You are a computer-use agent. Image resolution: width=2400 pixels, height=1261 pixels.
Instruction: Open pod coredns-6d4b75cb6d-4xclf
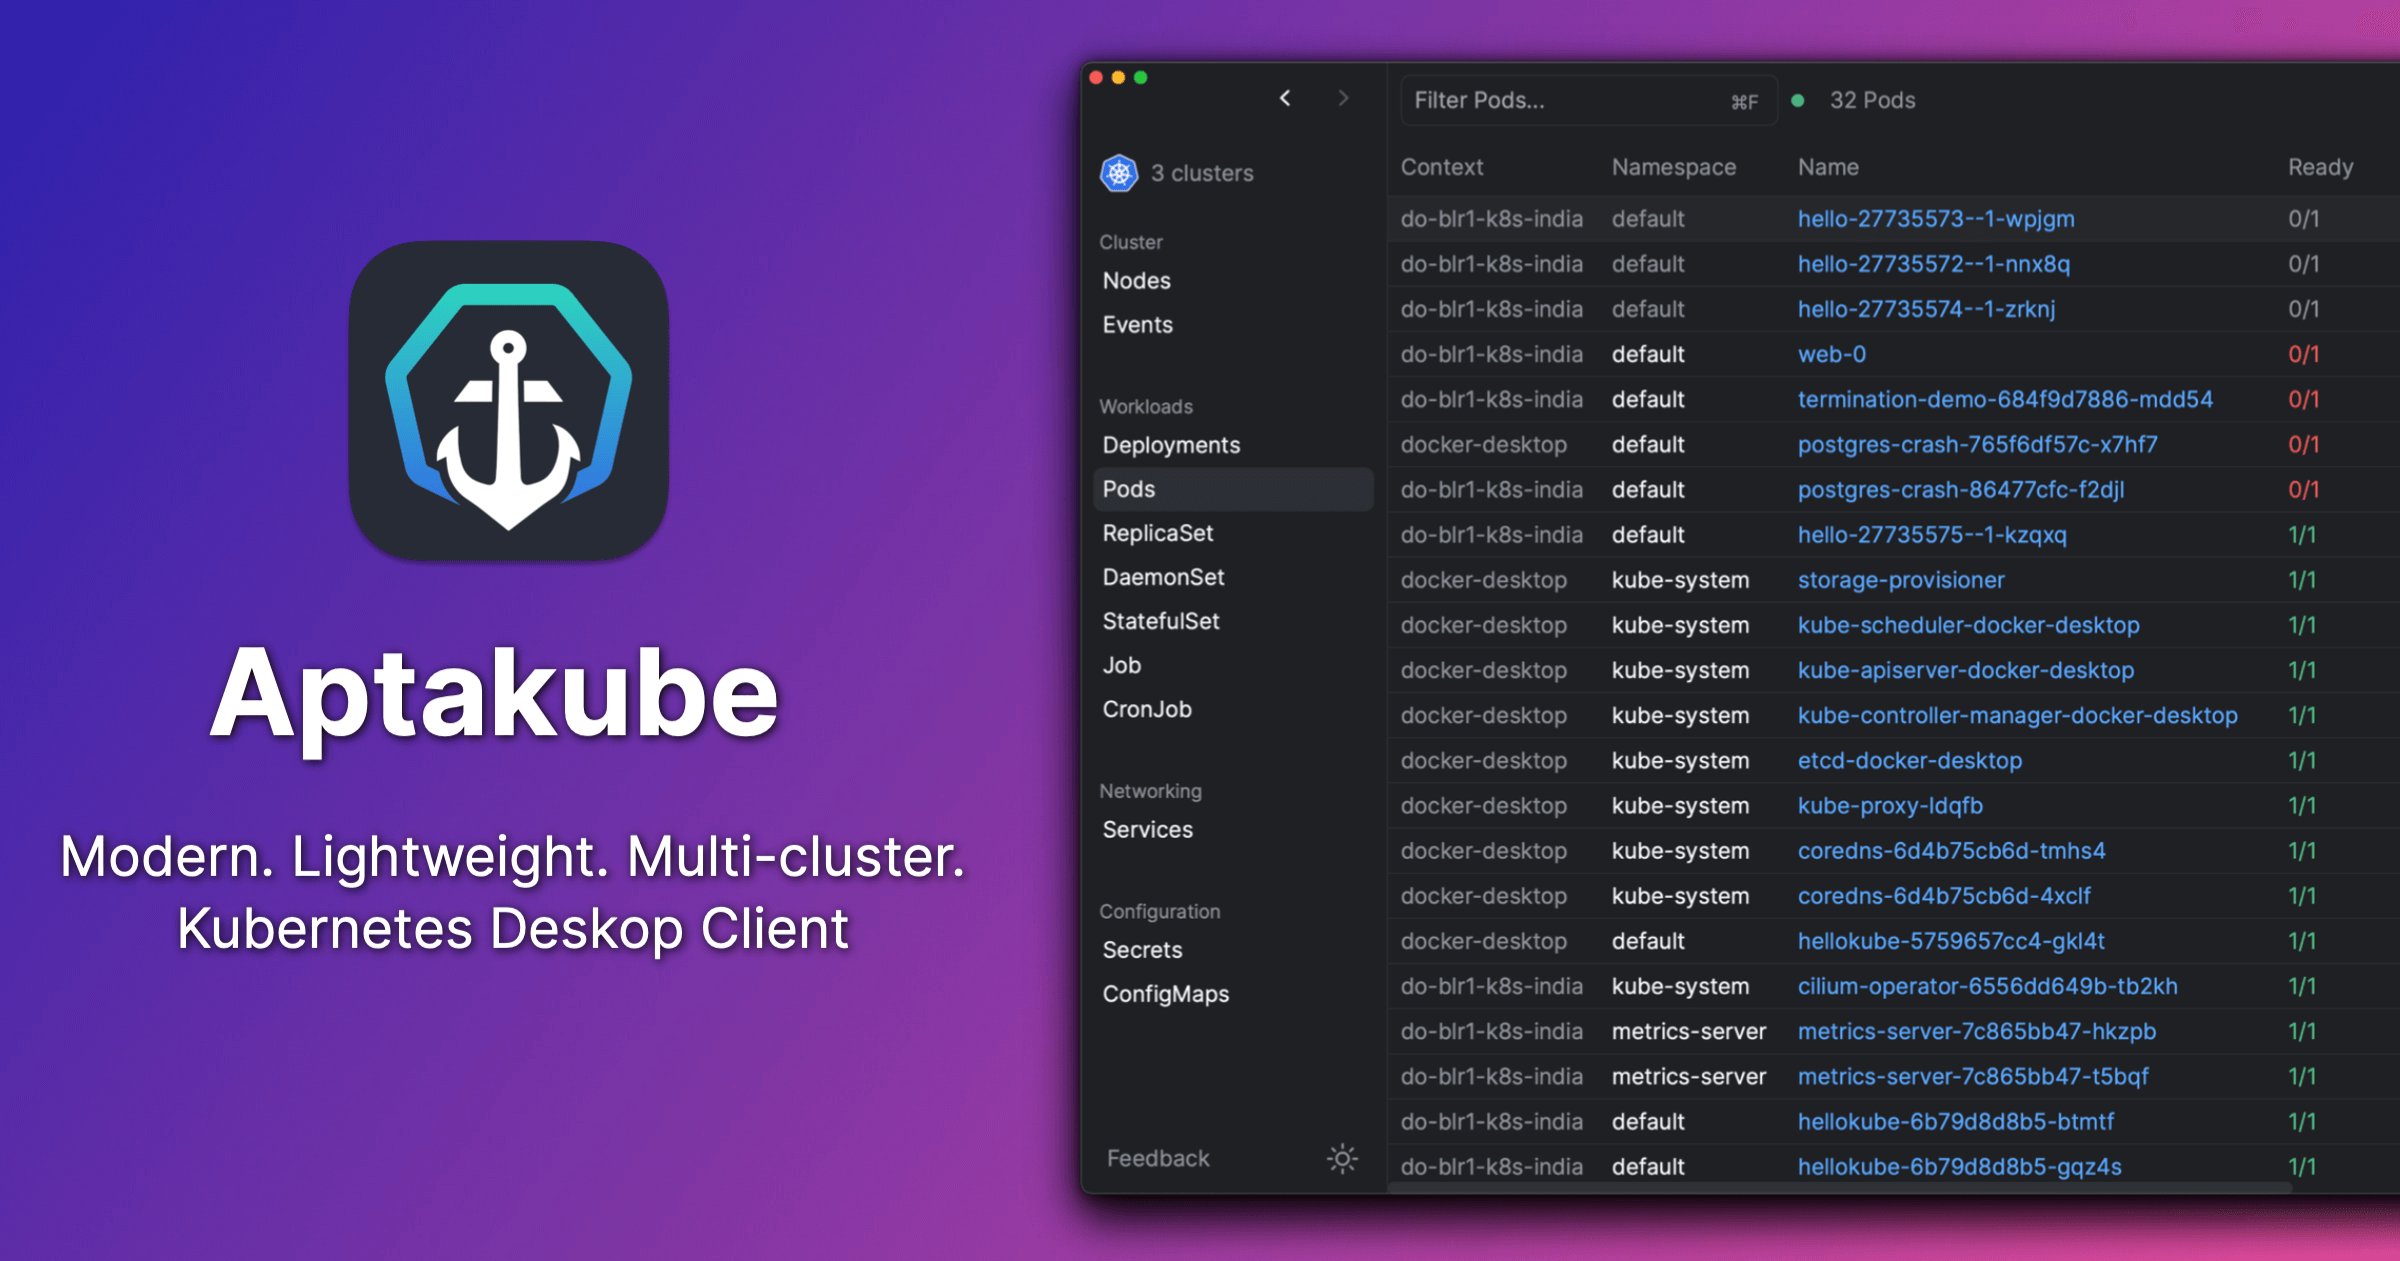[1944, 896]
